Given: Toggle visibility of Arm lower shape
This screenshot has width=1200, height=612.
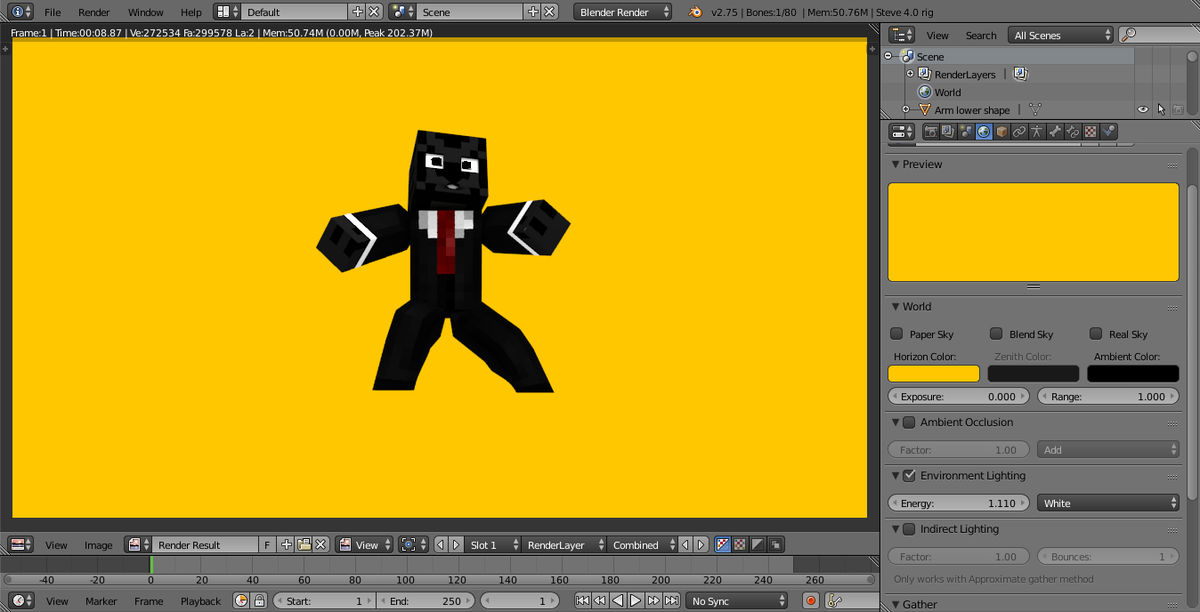Looking at the screenshot, I should point(1143,110).
